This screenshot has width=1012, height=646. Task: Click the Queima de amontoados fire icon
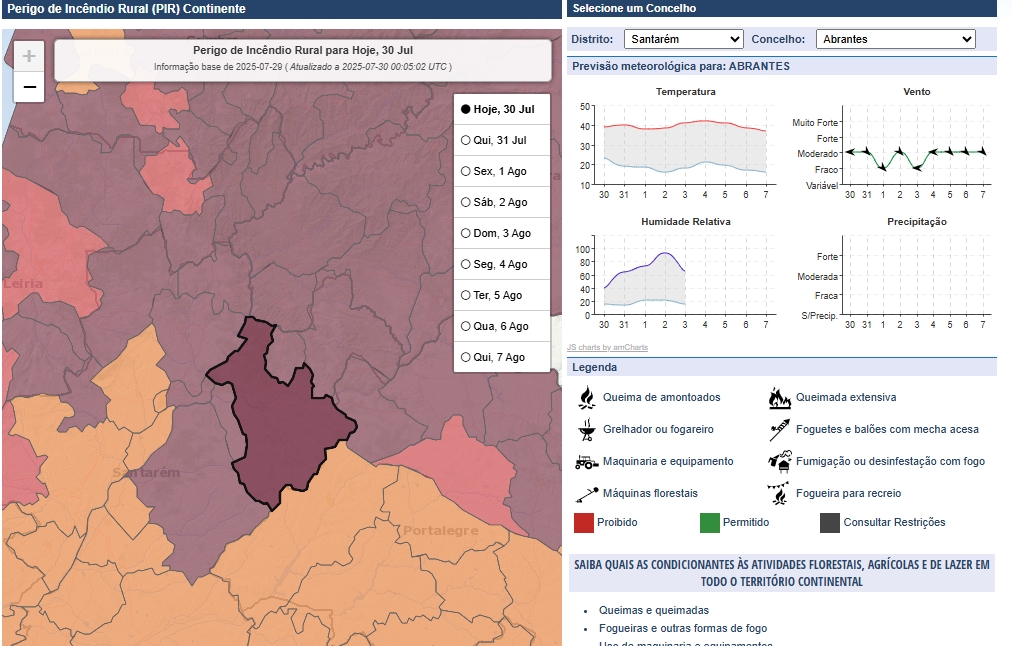(586, 398)
